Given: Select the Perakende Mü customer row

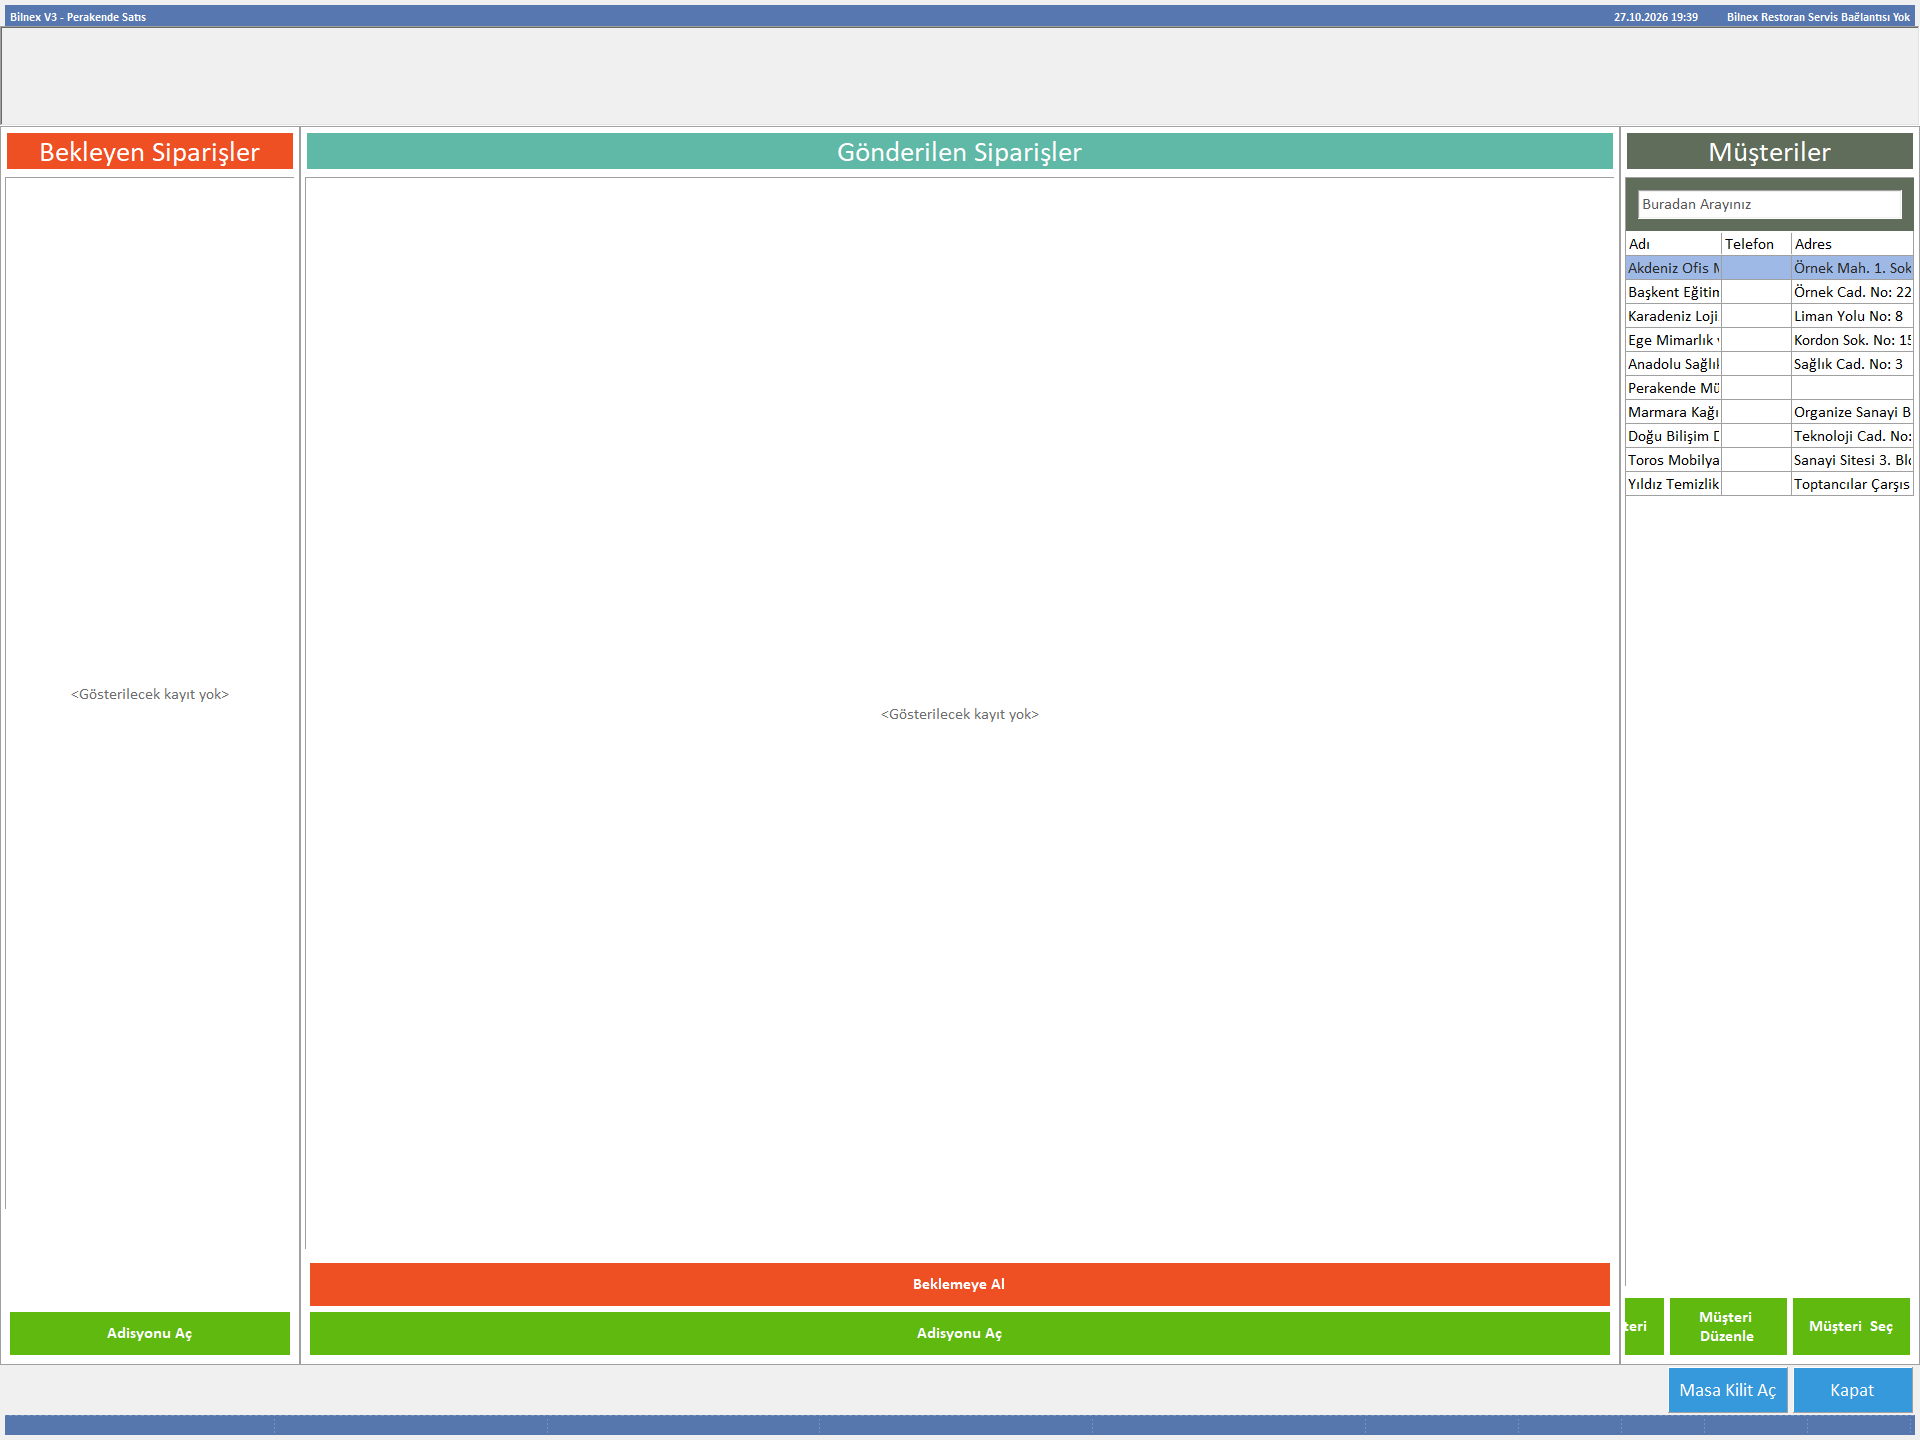Looking at the screenshot, I should (x=1769, y=388).
